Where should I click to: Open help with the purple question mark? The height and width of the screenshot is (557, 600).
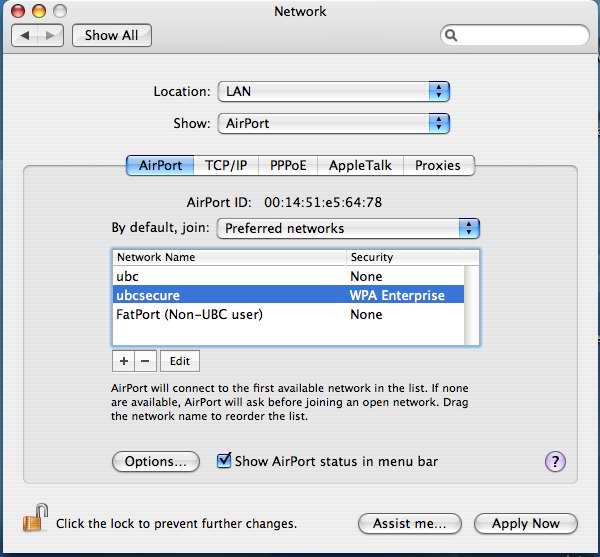[555, 461]
